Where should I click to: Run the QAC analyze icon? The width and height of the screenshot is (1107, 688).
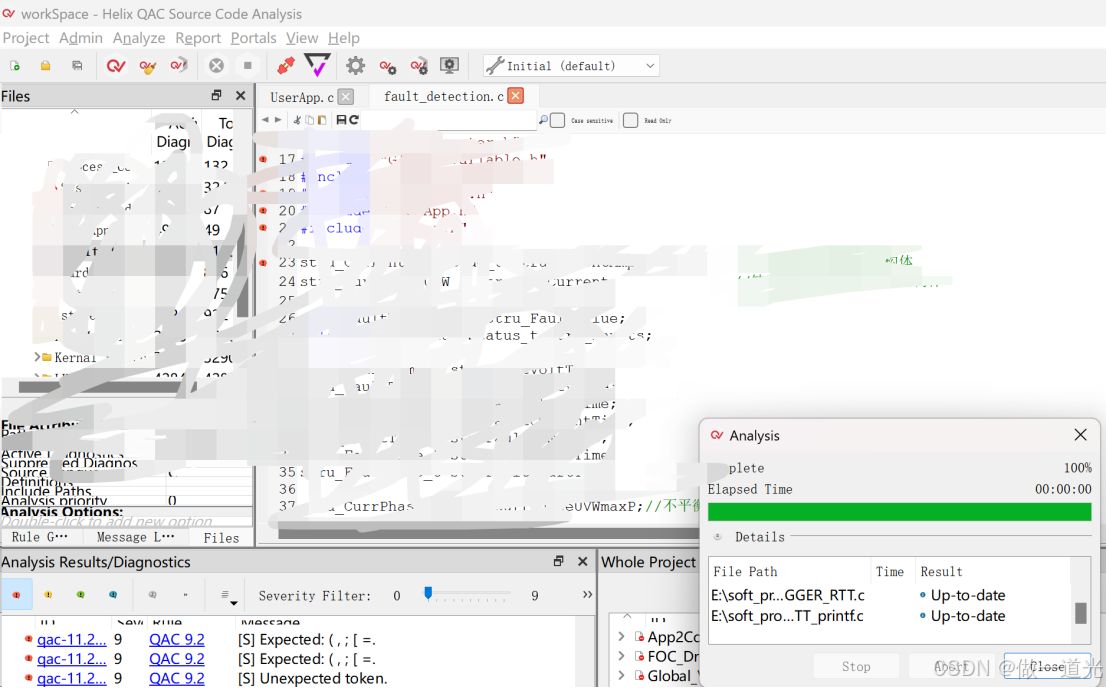pos(116,66)
